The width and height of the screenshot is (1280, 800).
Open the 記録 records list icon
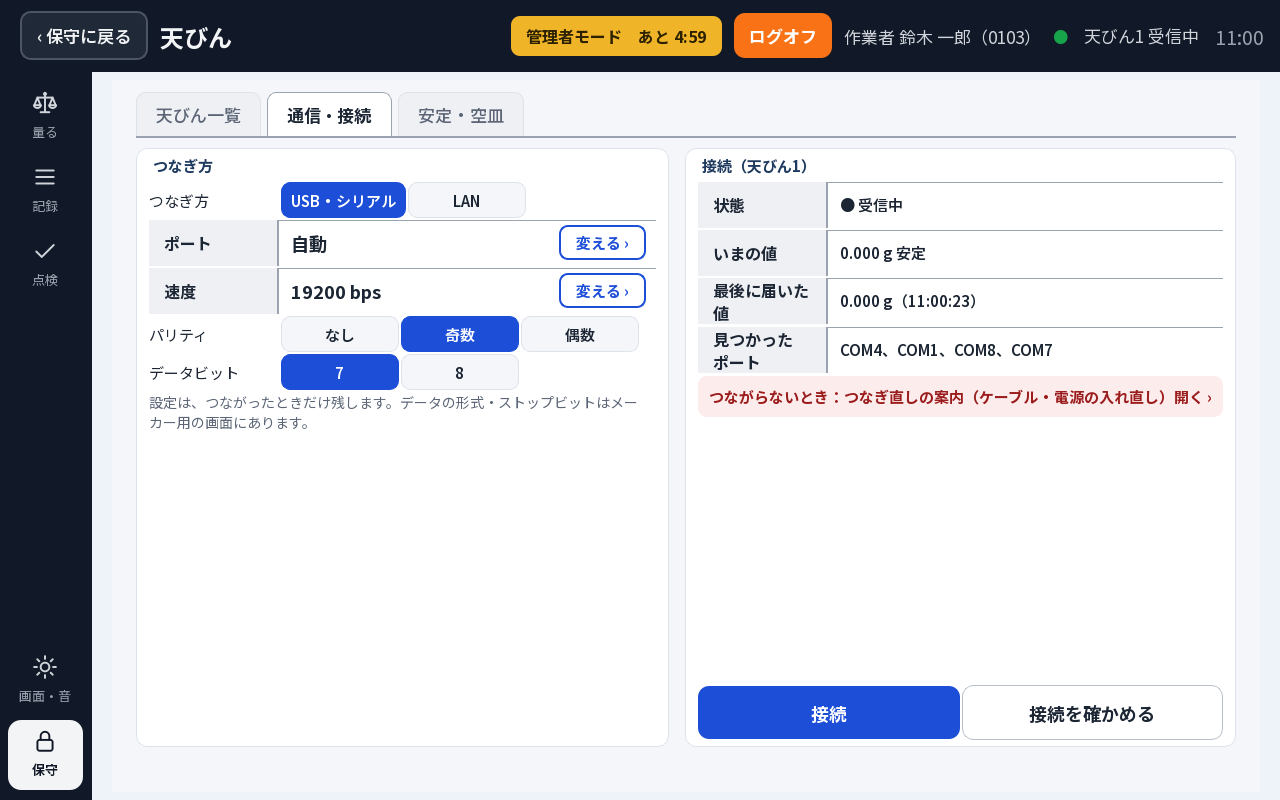45,177
